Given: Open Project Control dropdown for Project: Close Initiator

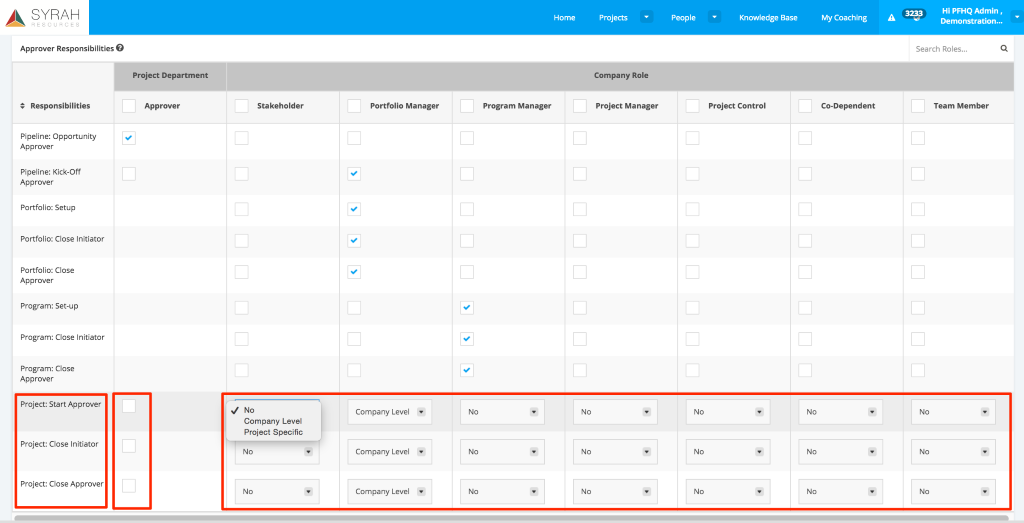Looking at the screenshot, I should [x=728, y=452].
